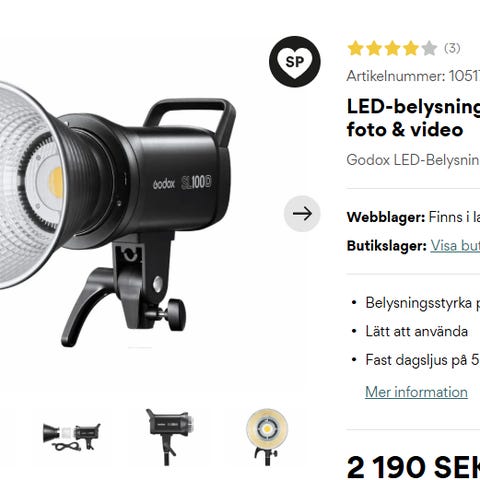The height and width of the screenshot is (480, 480).
Task: Select thumbnail of illuminated front view
Action: 267,437
